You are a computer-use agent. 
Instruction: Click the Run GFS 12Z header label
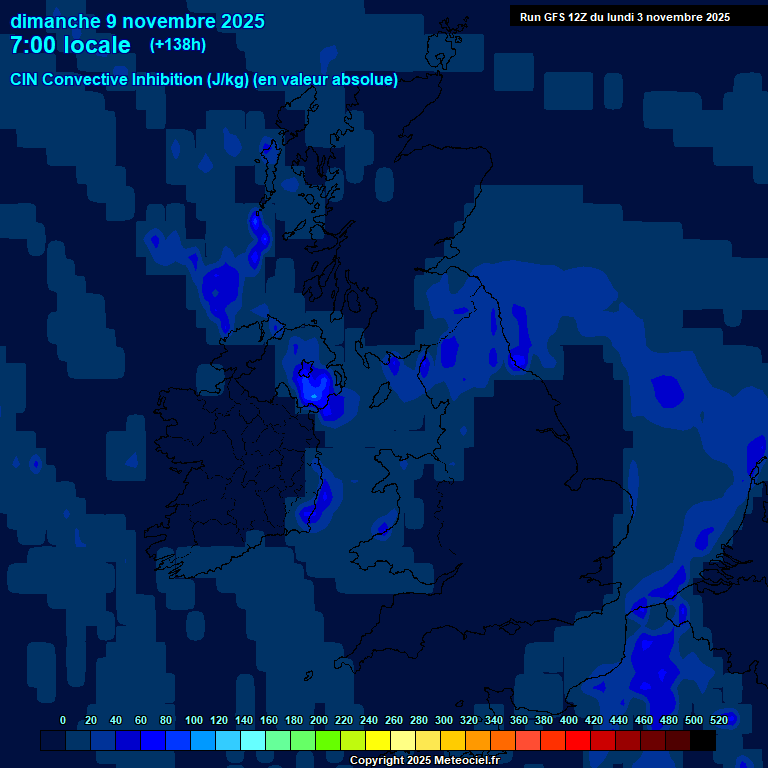[624, 17]
